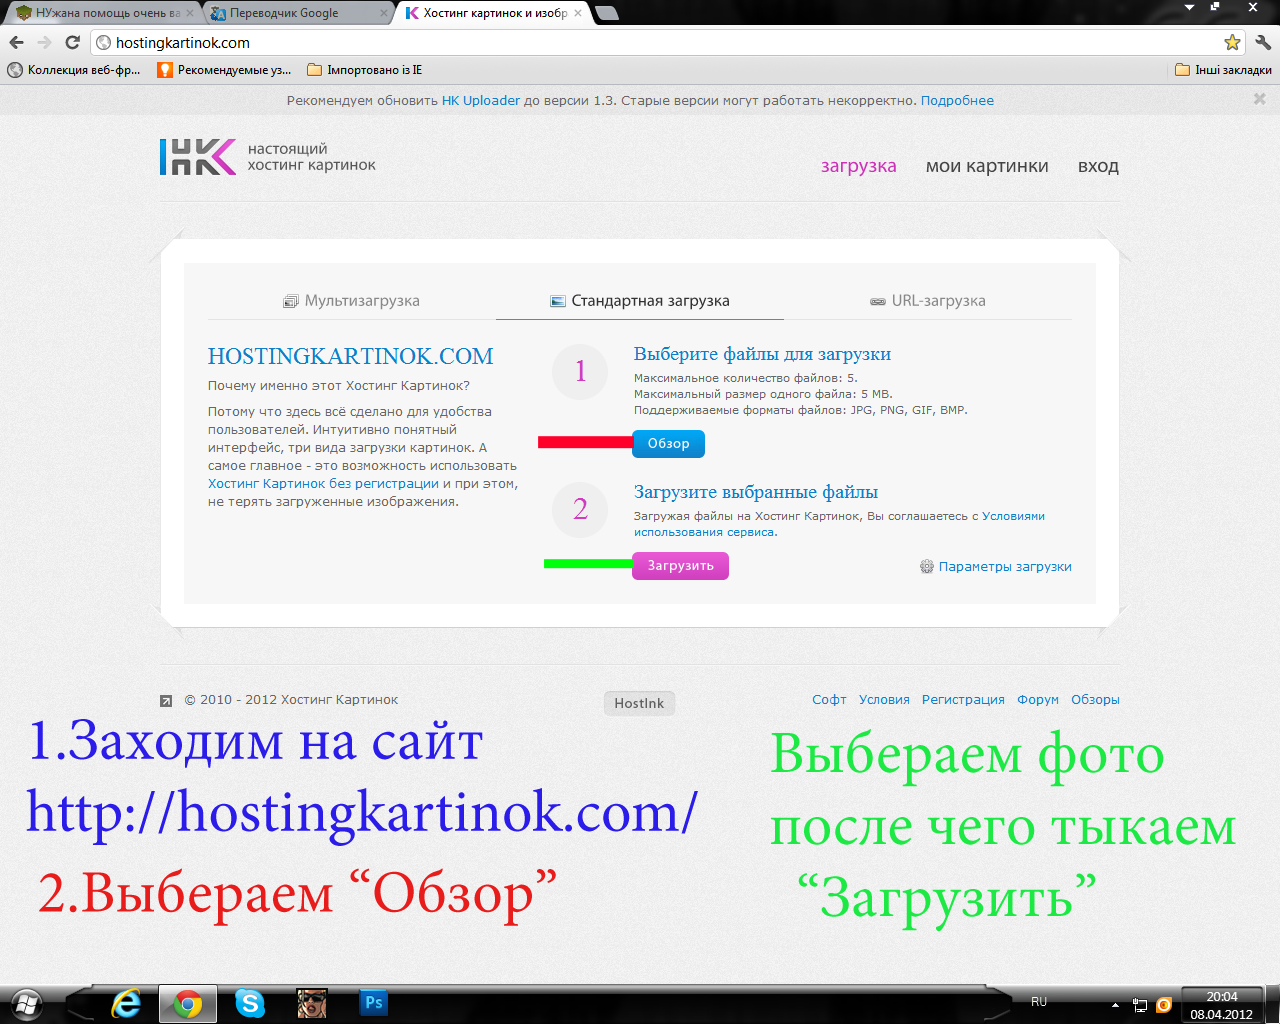Switch to the НУжана помощь tab
Image resolution: width=1280 pixels, height=1024 pixels.
pyautogui.click(x=103, y=13)
